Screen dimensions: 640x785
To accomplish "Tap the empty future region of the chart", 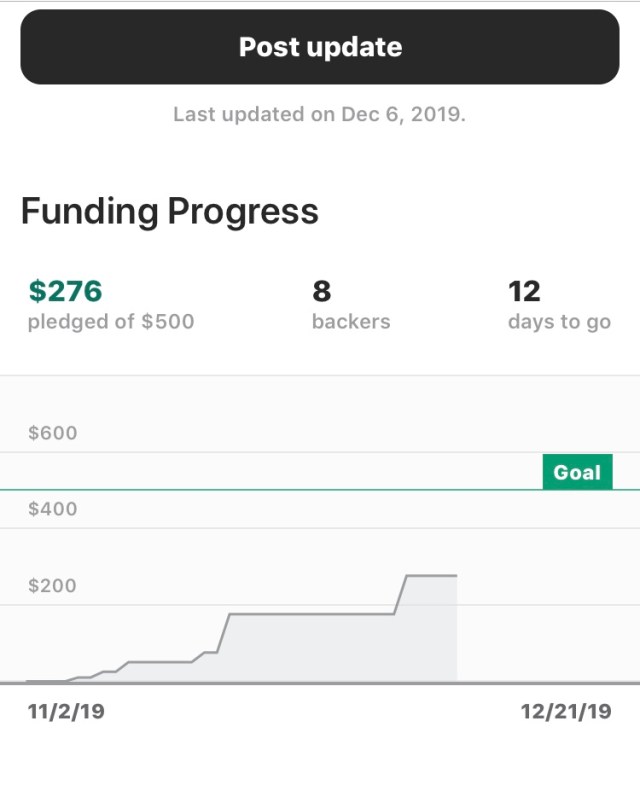I will [x=545, y=620].
